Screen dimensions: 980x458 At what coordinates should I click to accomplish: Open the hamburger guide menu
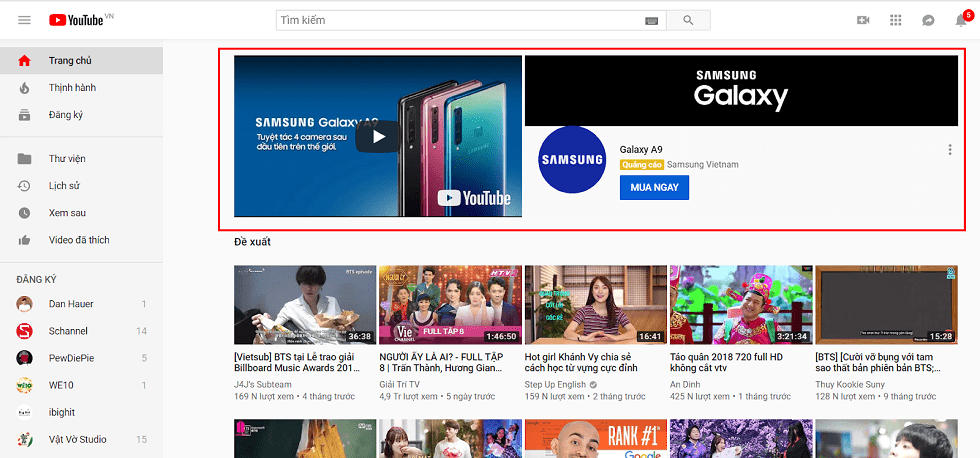tap(24, 20)
